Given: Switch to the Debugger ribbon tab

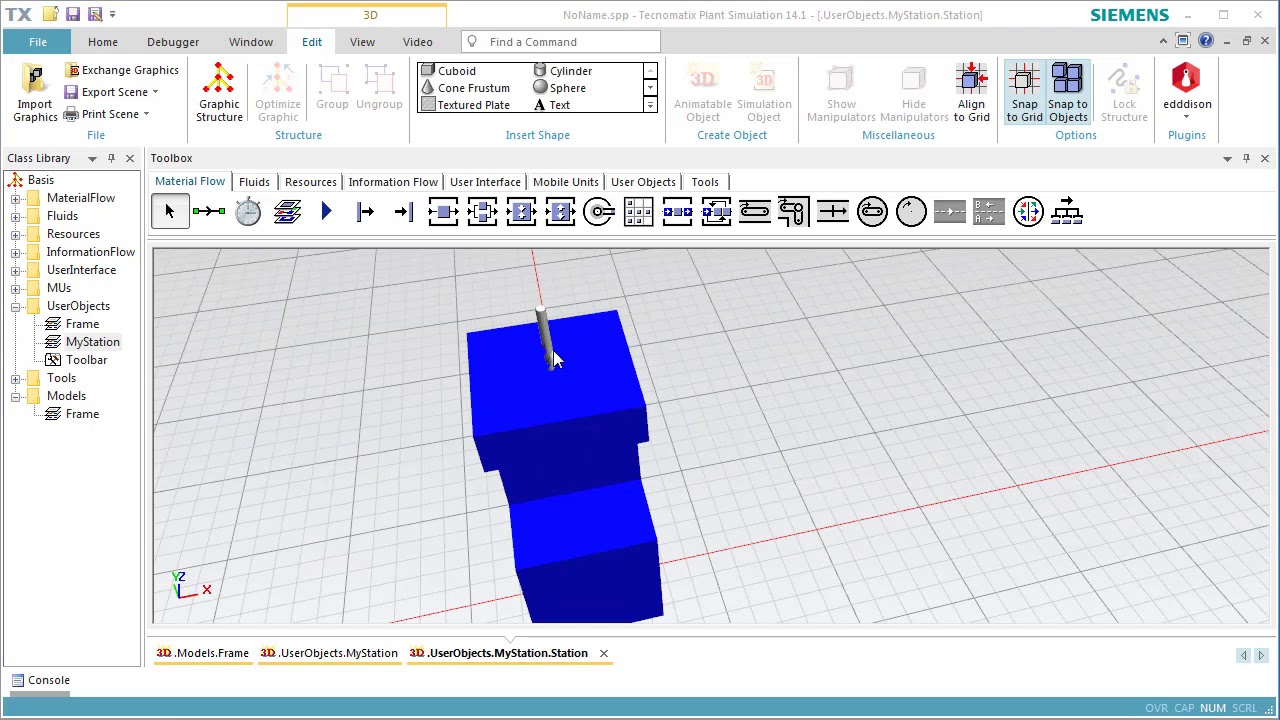Looking at the screenshot, I should (x=173, y=42).
